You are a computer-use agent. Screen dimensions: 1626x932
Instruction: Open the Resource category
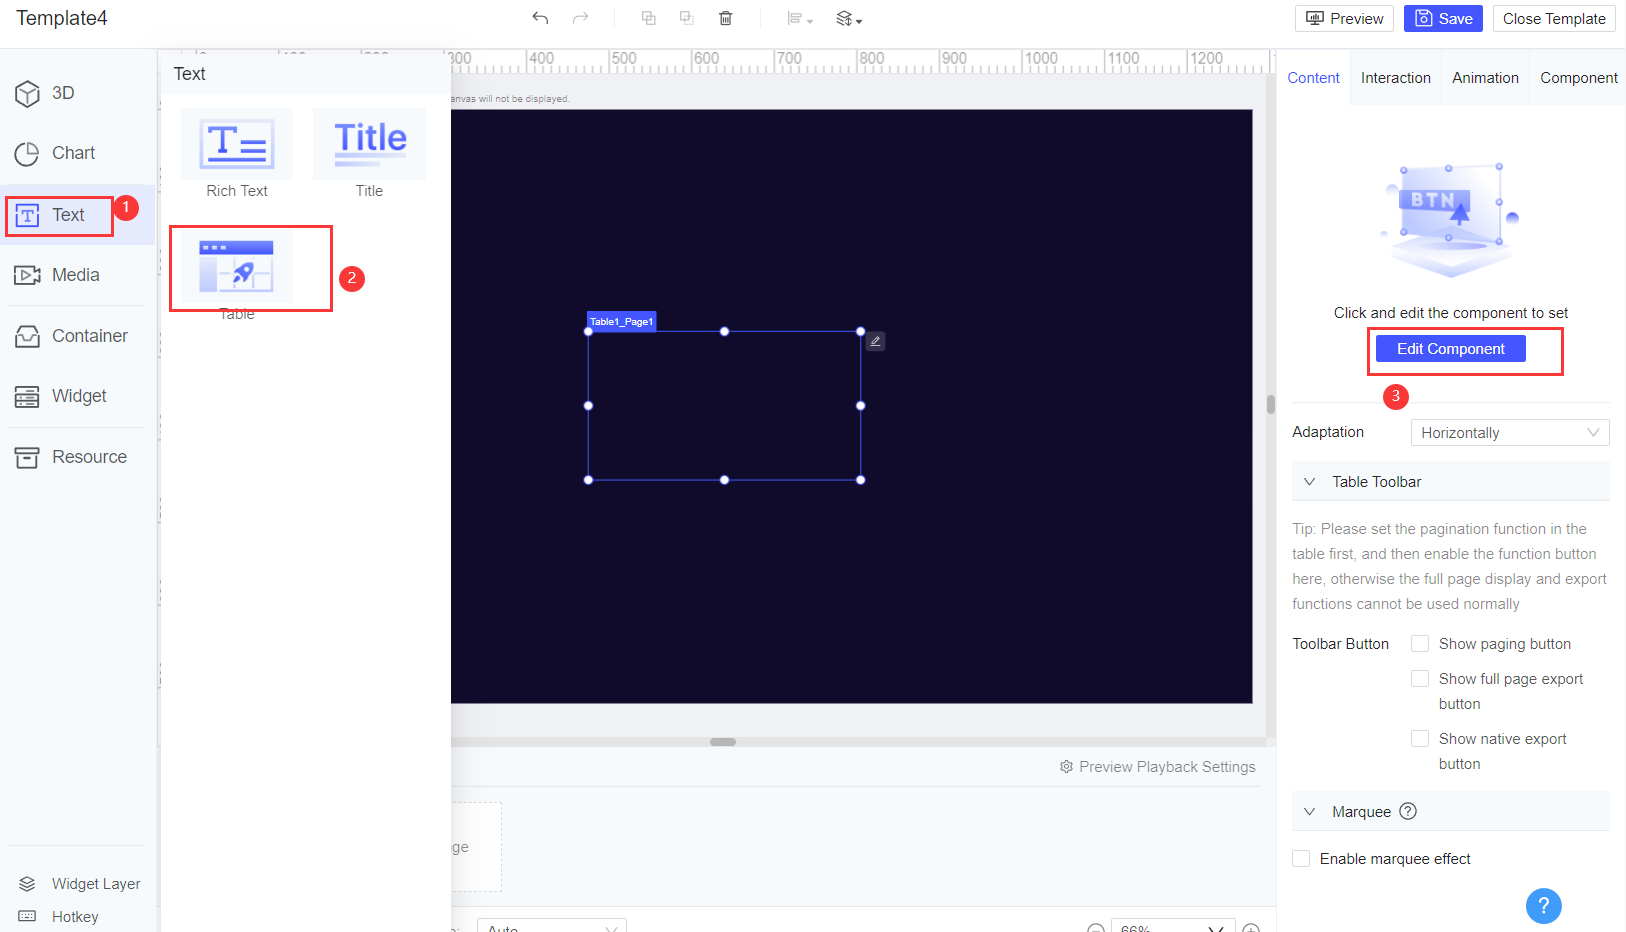75,457
